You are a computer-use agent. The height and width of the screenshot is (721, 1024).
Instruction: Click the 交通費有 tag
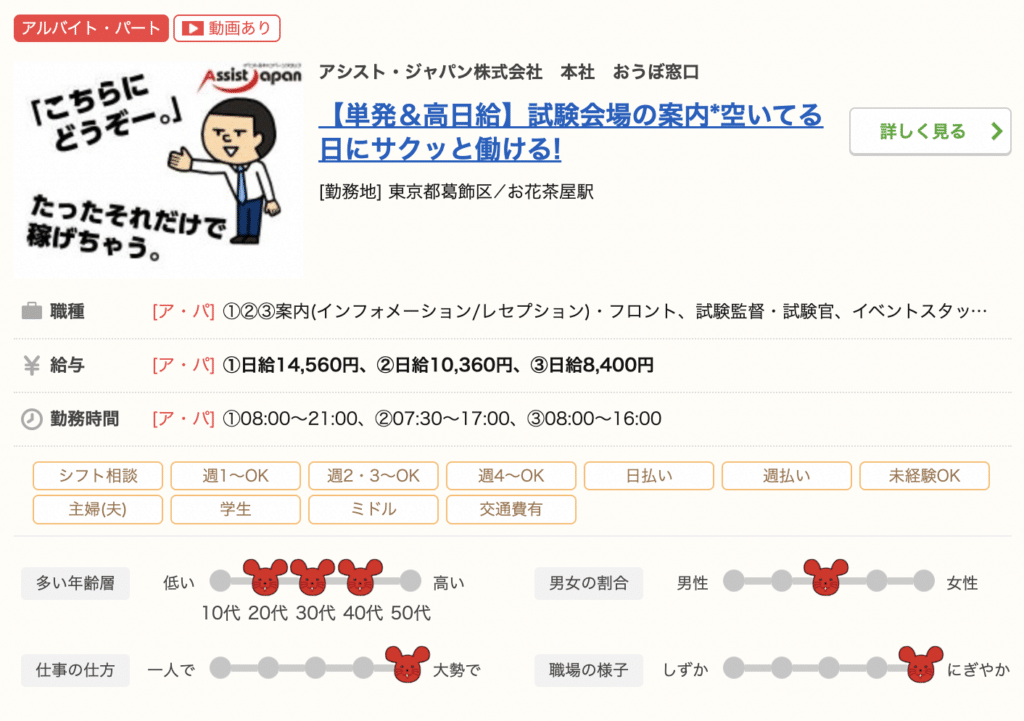click(x=511, y=509)
